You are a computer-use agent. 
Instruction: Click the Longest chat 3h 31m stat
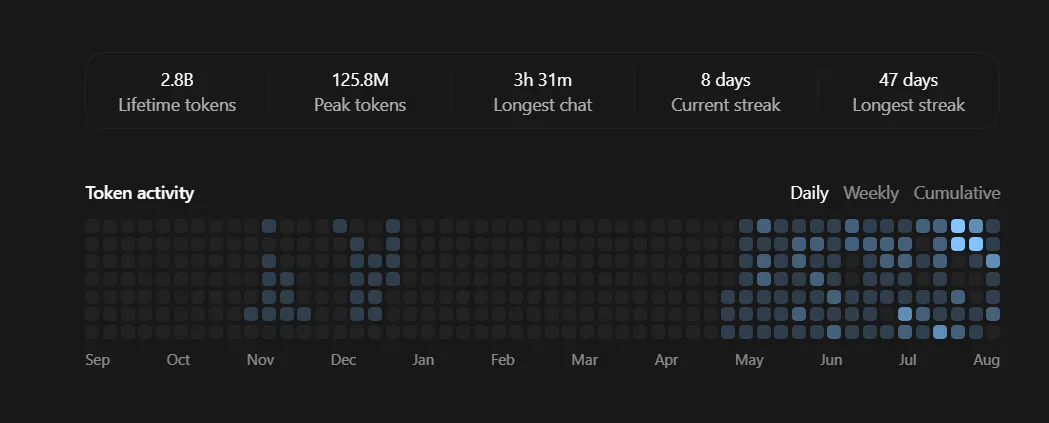coord(543,92)
